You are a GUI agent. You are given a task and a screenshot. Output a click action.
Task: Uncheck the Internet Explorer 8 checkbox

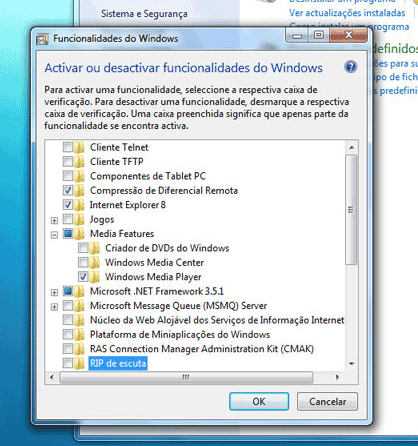(68, 204)
